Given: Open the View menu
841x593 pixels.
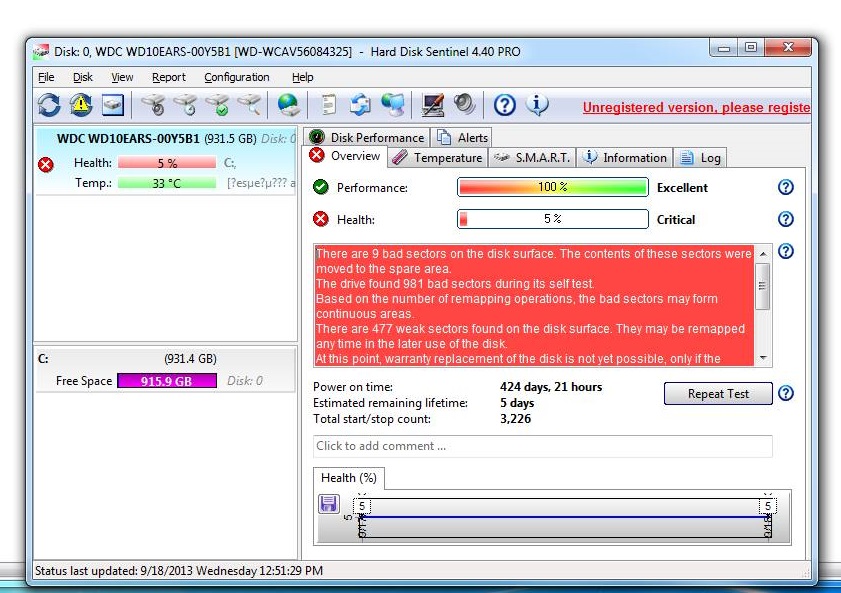Looking at the screenshot, I should tap(122, 77).
